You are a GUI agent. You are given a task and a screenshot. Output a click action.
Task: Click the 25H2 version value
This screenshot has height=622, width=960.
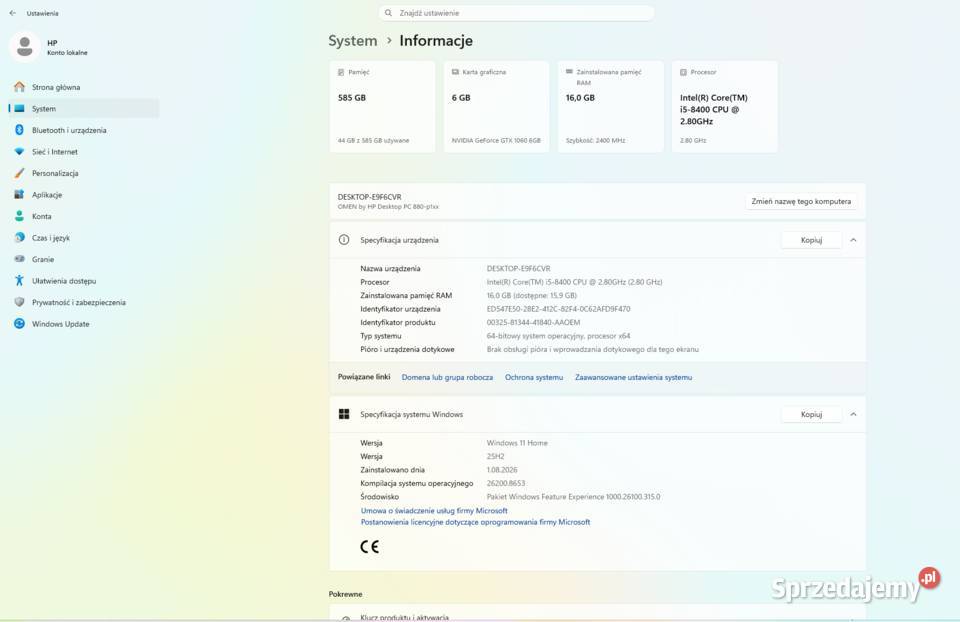click(495, 457)
